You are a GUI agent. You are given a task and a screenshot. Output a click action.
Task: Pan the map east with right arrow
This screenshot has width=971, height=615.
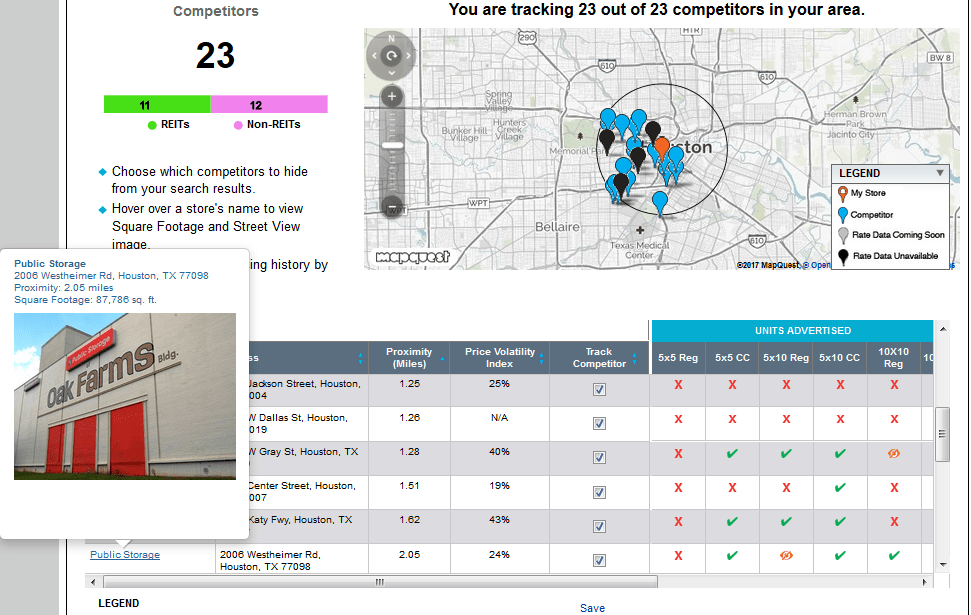point(409,56)
